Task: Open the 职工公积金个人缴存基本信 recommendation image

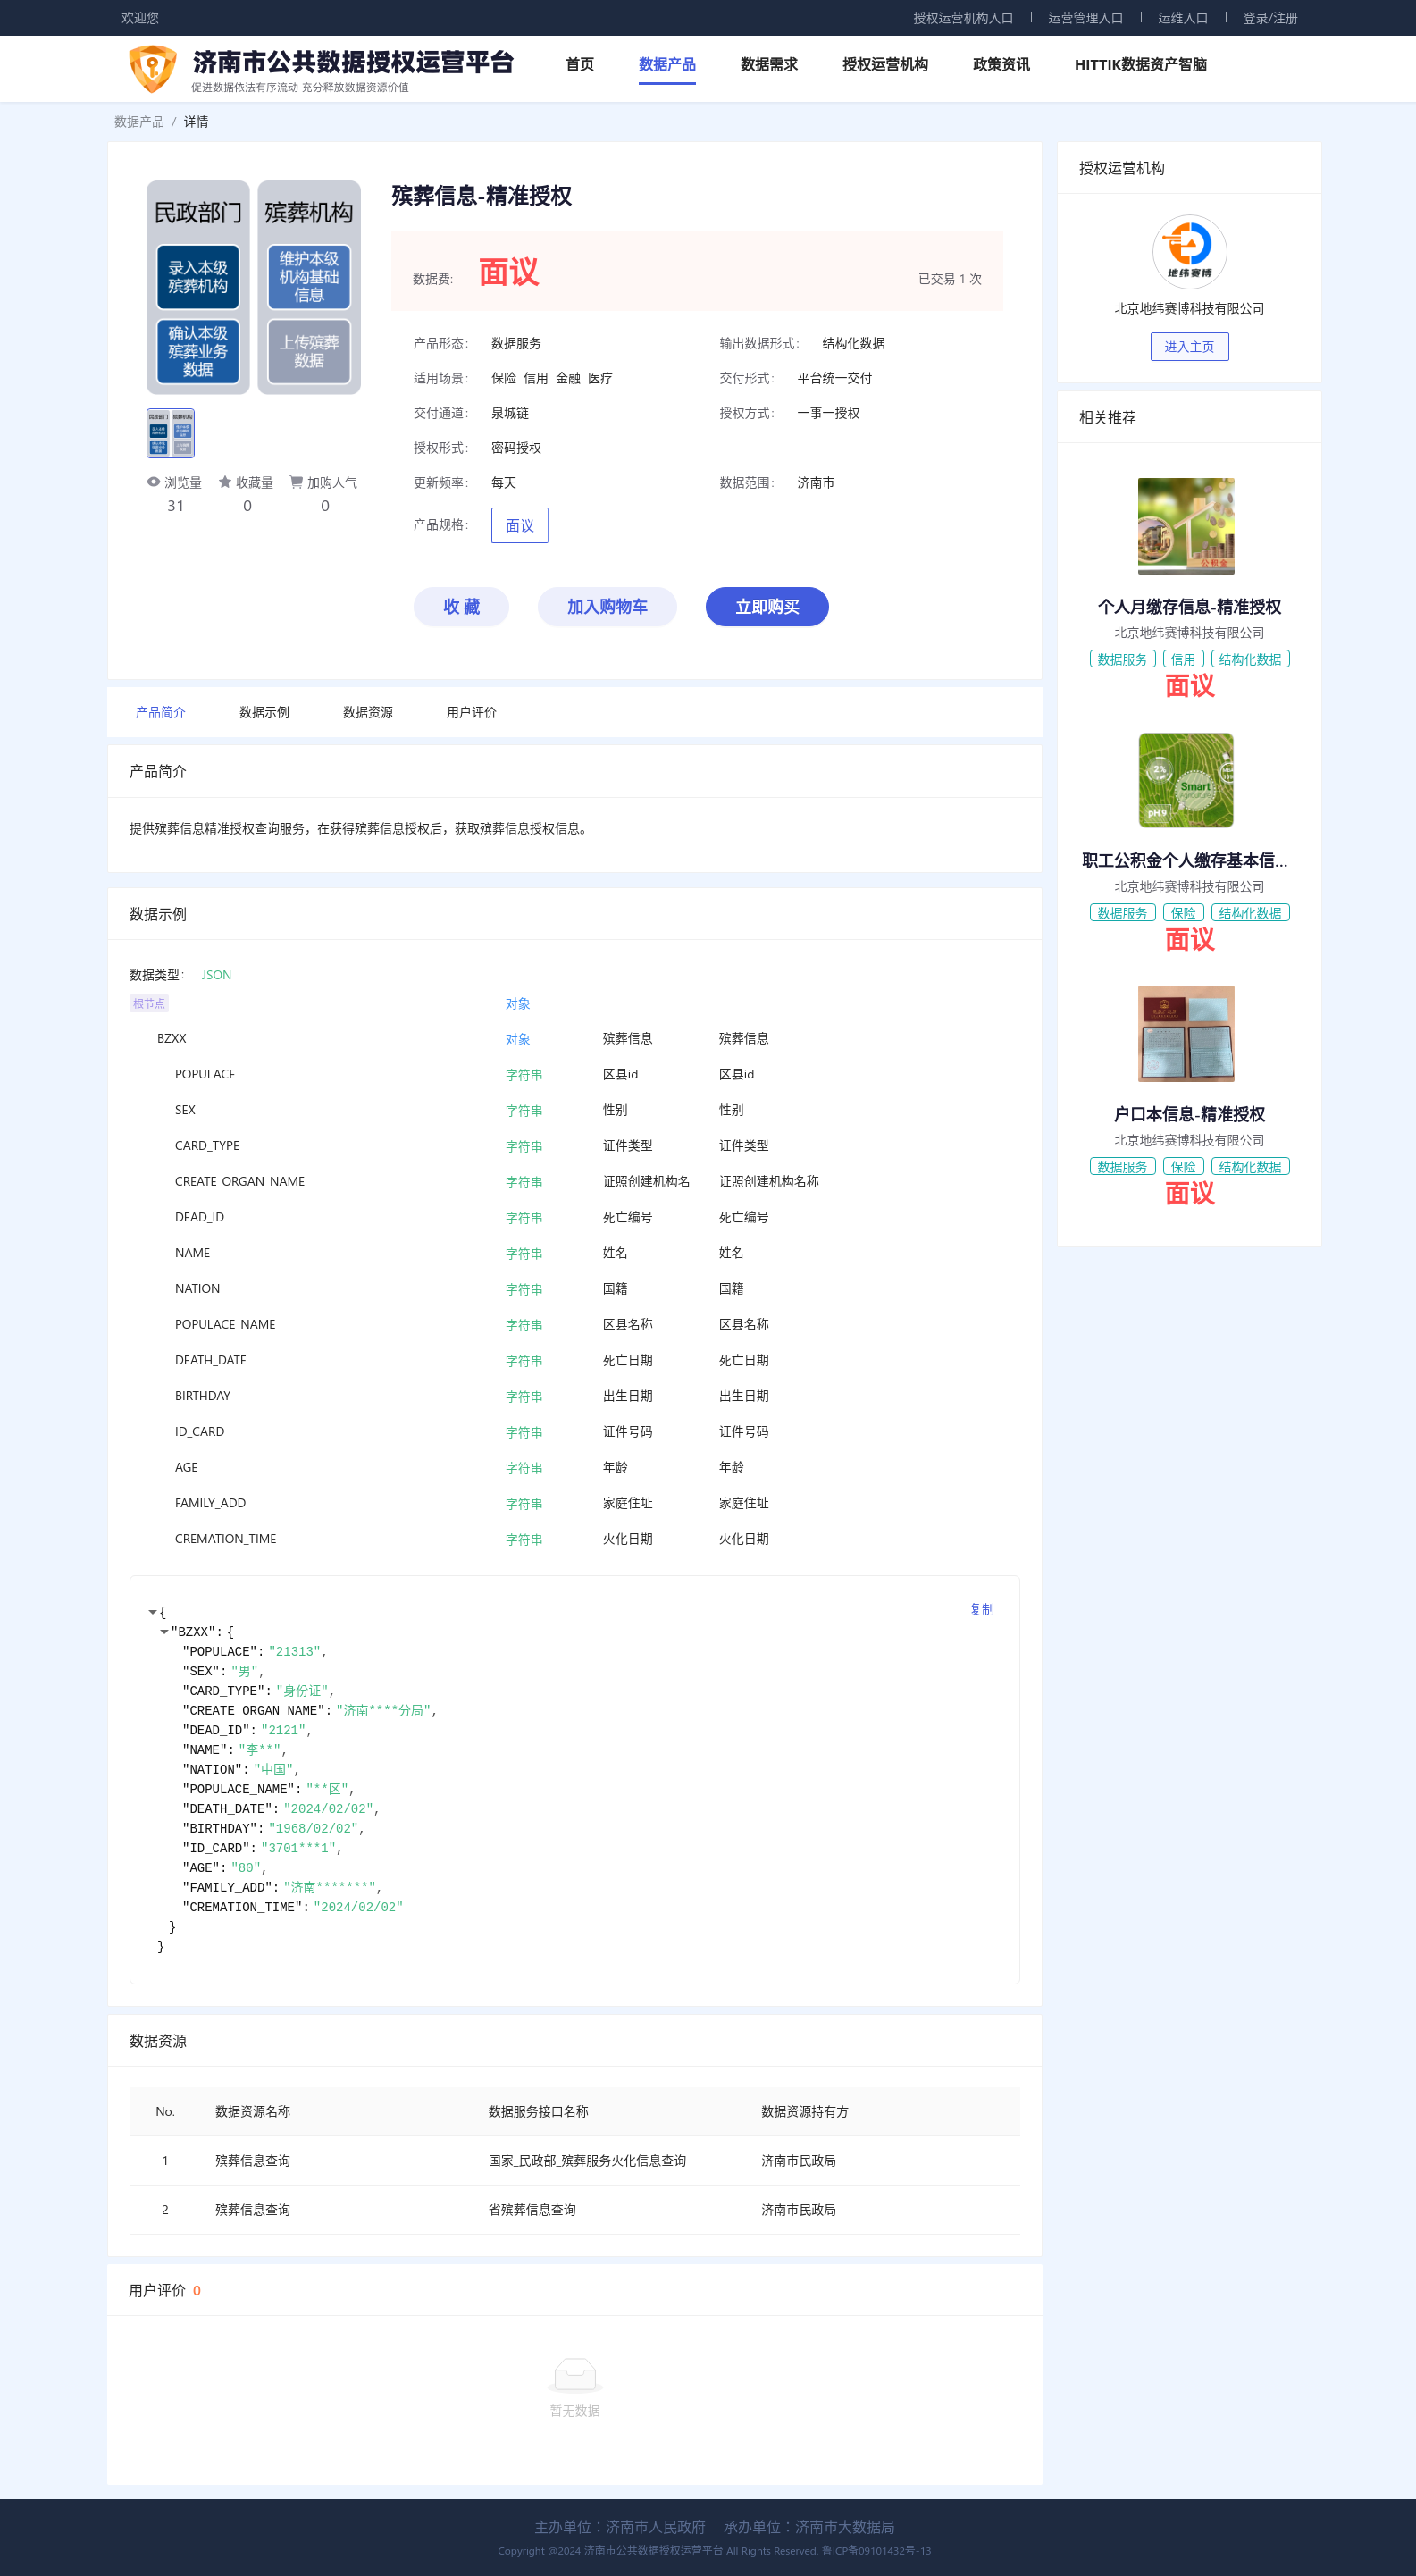Action: (x=1186, y=780)
